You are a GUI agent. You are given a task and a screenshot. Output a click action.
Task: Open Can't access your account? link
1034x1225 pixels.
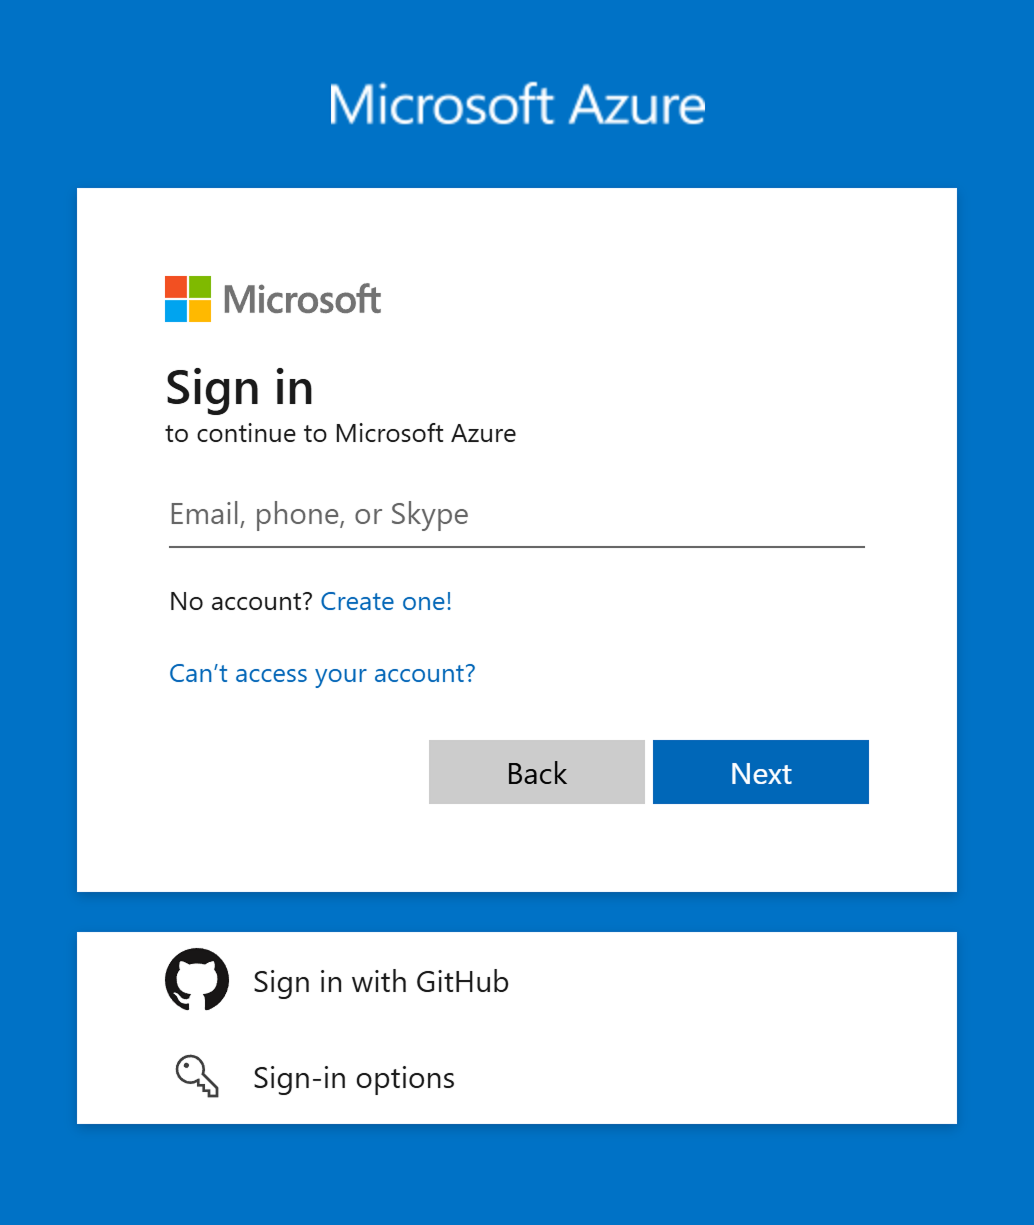coord(322,674)
